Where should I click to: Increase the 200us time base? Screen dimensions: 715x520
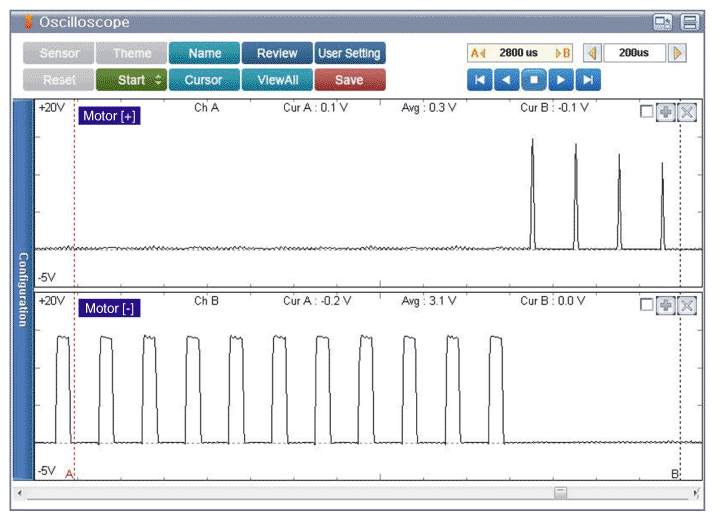point(678,53)
